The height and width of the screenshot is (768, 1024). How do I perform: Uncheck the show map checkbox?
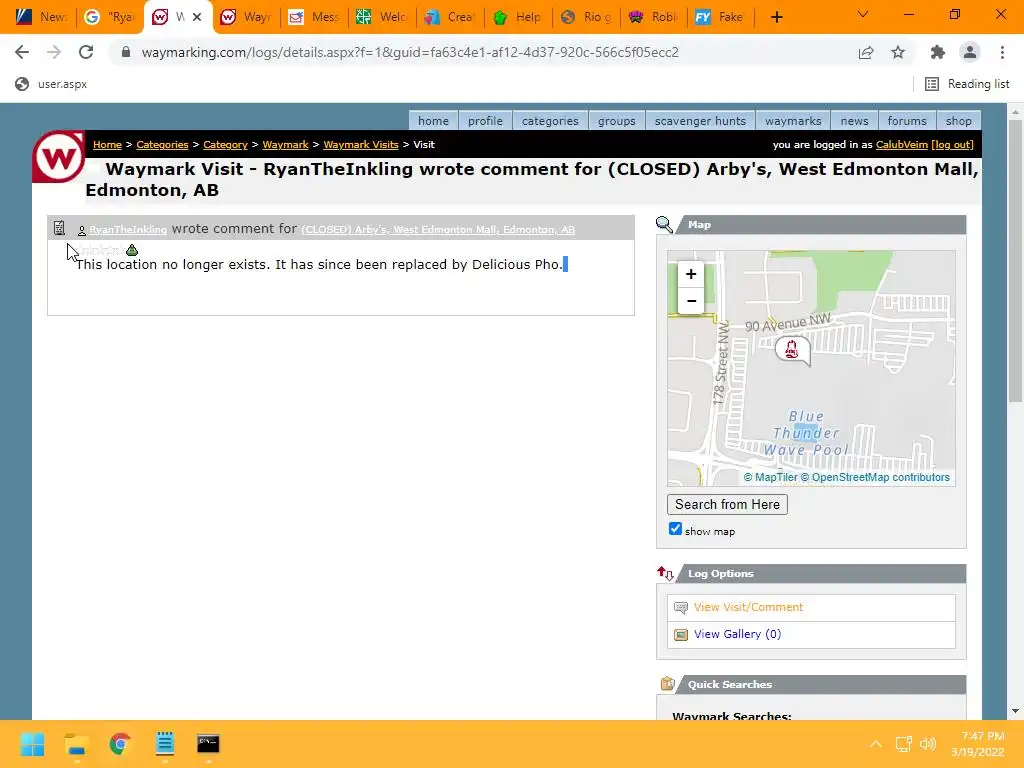[x=675, y=529]
